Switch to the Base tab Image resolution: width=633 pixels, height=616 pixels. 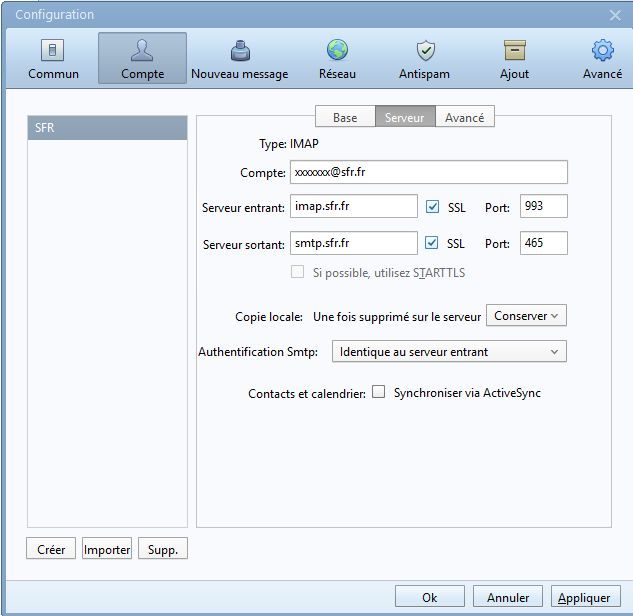coord(345,118)
